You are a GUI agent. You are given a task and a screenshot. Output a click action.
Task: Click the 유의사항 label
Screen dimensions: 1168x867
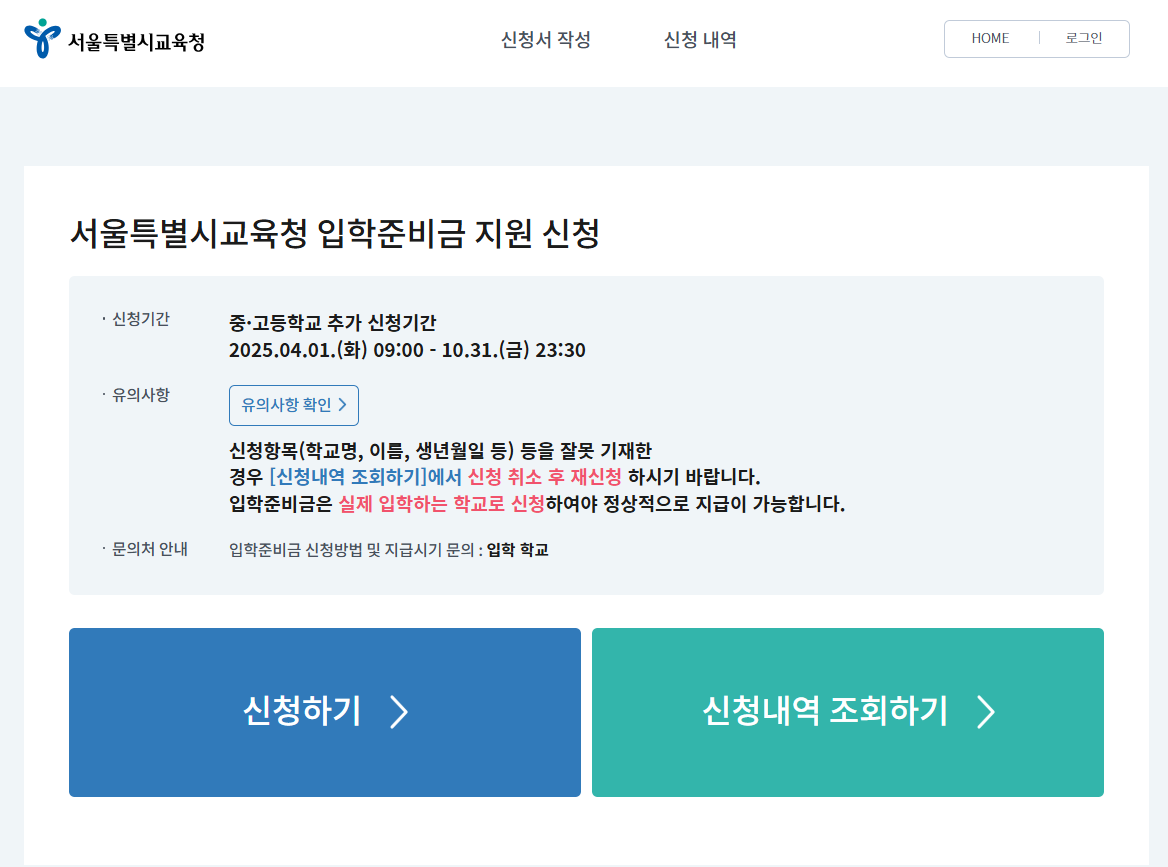[141, 396]
